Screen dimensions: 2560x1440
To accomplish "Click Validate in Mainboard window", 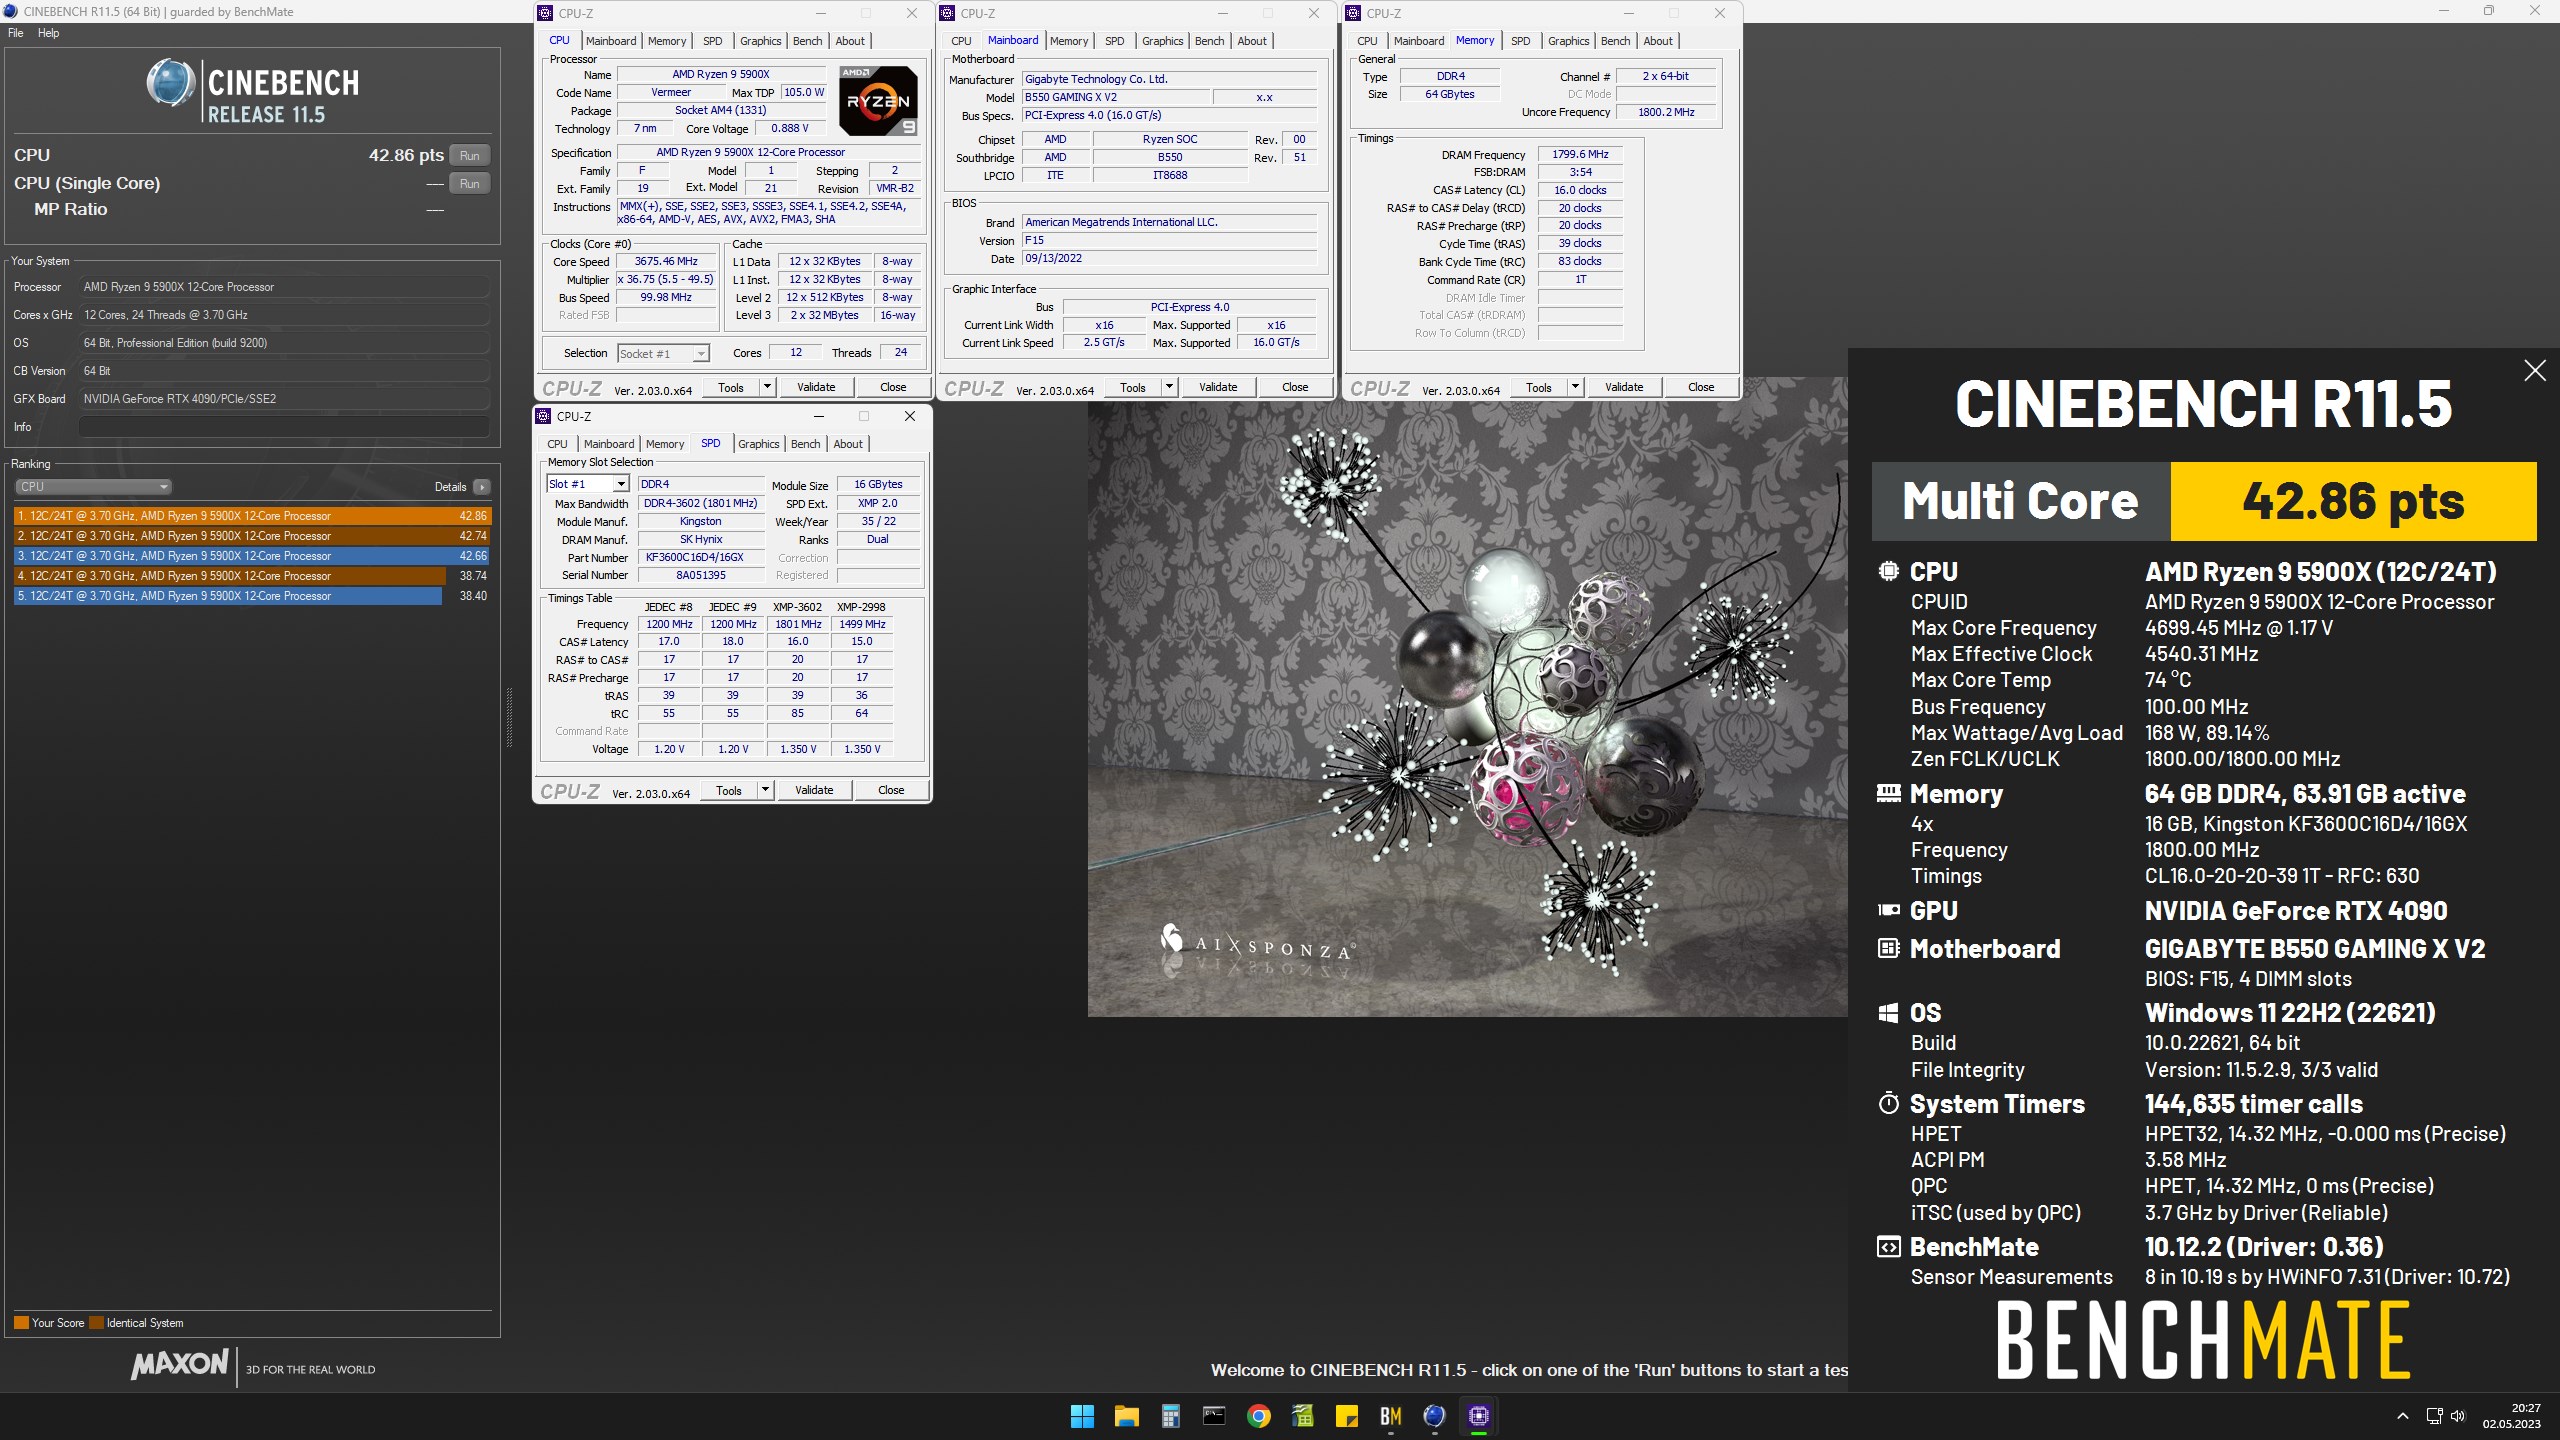I will tap(1218, 387).
